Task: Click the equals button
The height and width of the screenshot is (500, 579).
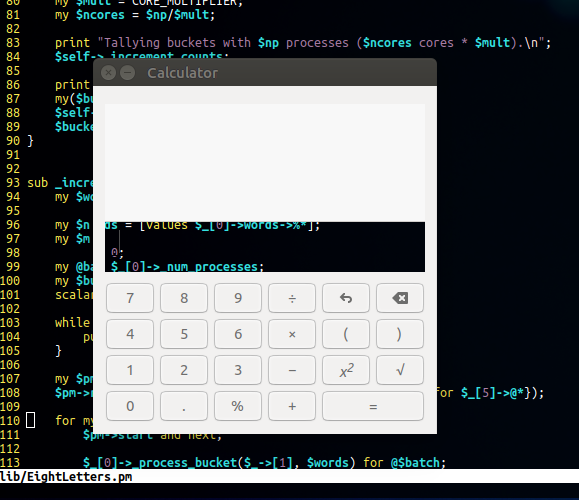Action: 373,406
